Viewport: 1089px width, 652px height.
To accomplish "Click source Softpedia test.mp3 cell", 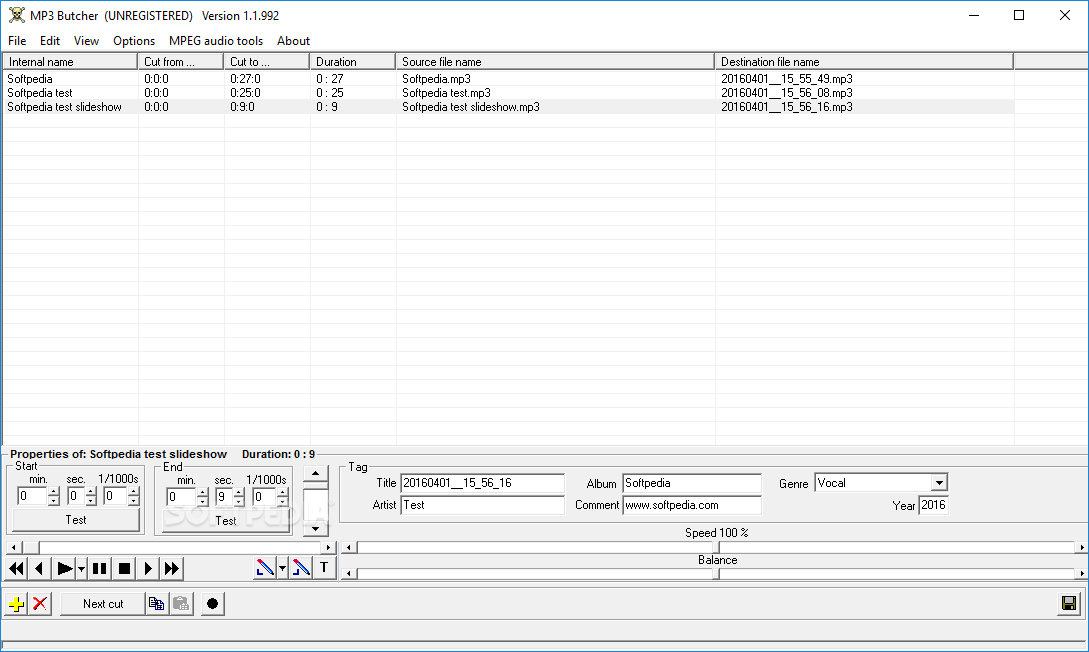I will [446, 93].
